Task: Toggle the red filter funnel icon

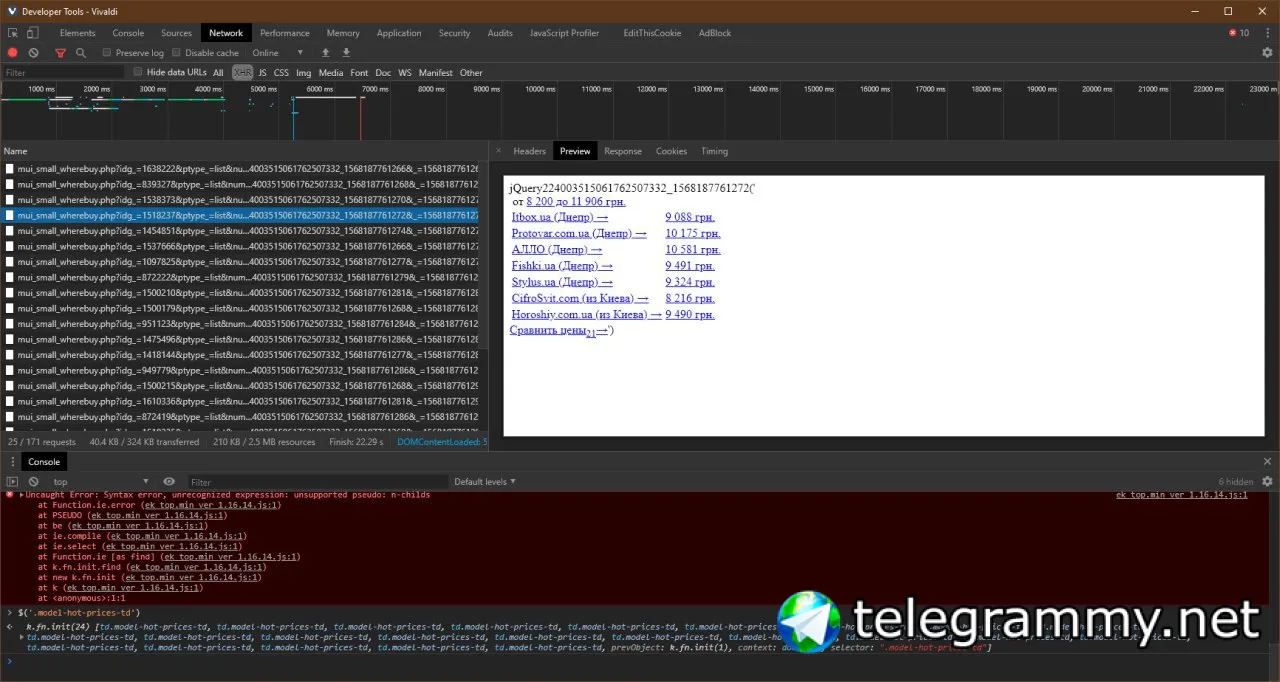Action: (x=60, y=53)
